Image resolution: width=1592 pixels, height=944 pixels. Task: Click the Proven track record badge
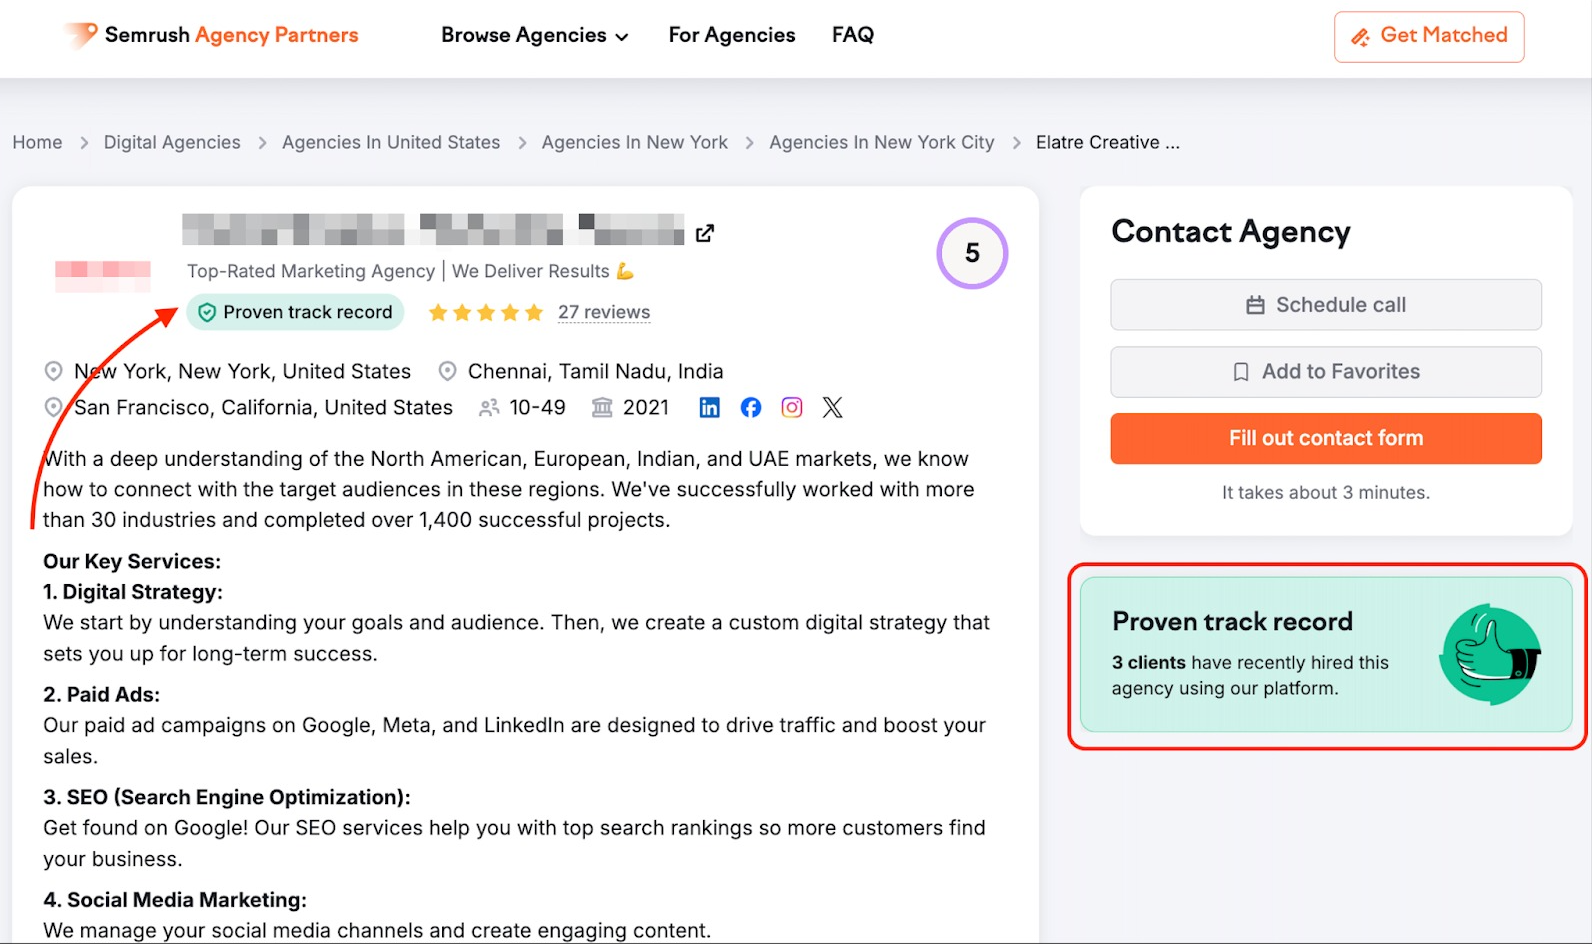tap(295, 312)
